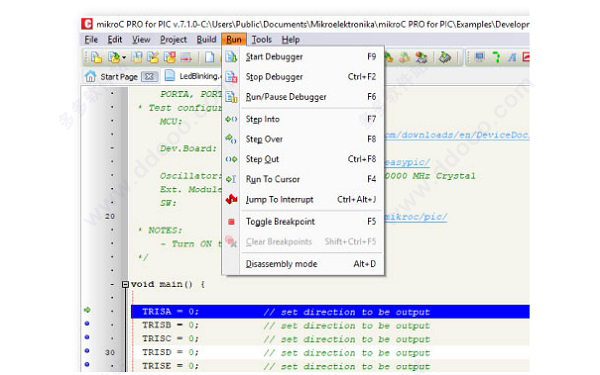Click the Step Over menu icon
Screen dimensions: 600x375
click(231, 139)
